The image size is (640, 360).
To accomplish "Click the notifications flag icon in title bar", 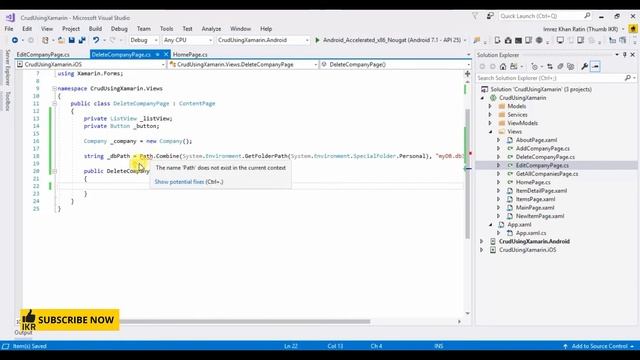I will coord(475,16).
